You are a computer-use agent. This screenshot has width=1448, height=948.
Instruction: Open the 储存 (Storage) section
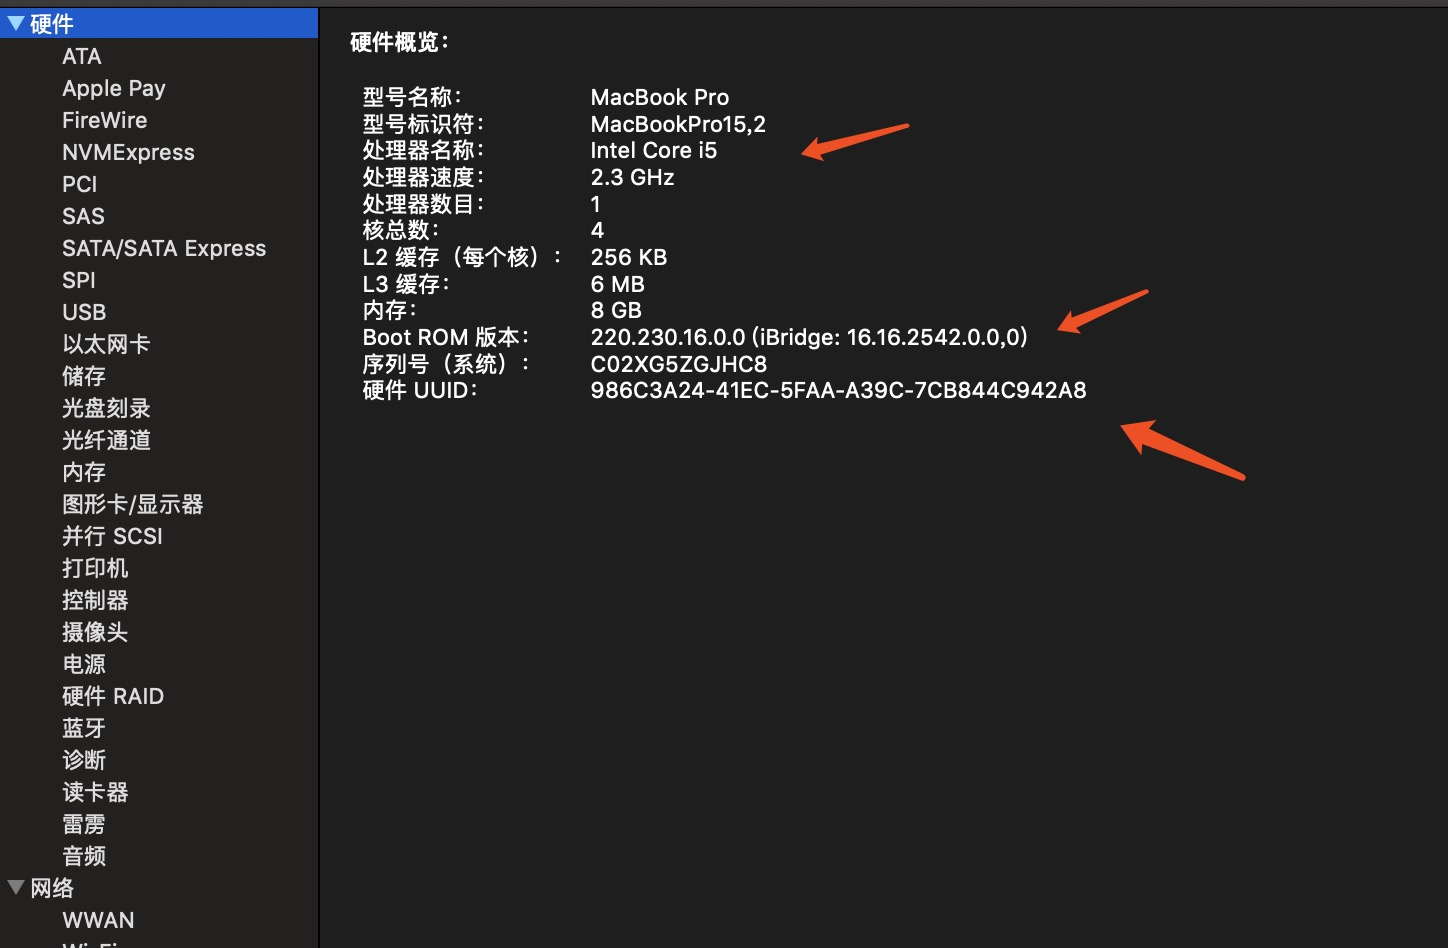point(83,376)
